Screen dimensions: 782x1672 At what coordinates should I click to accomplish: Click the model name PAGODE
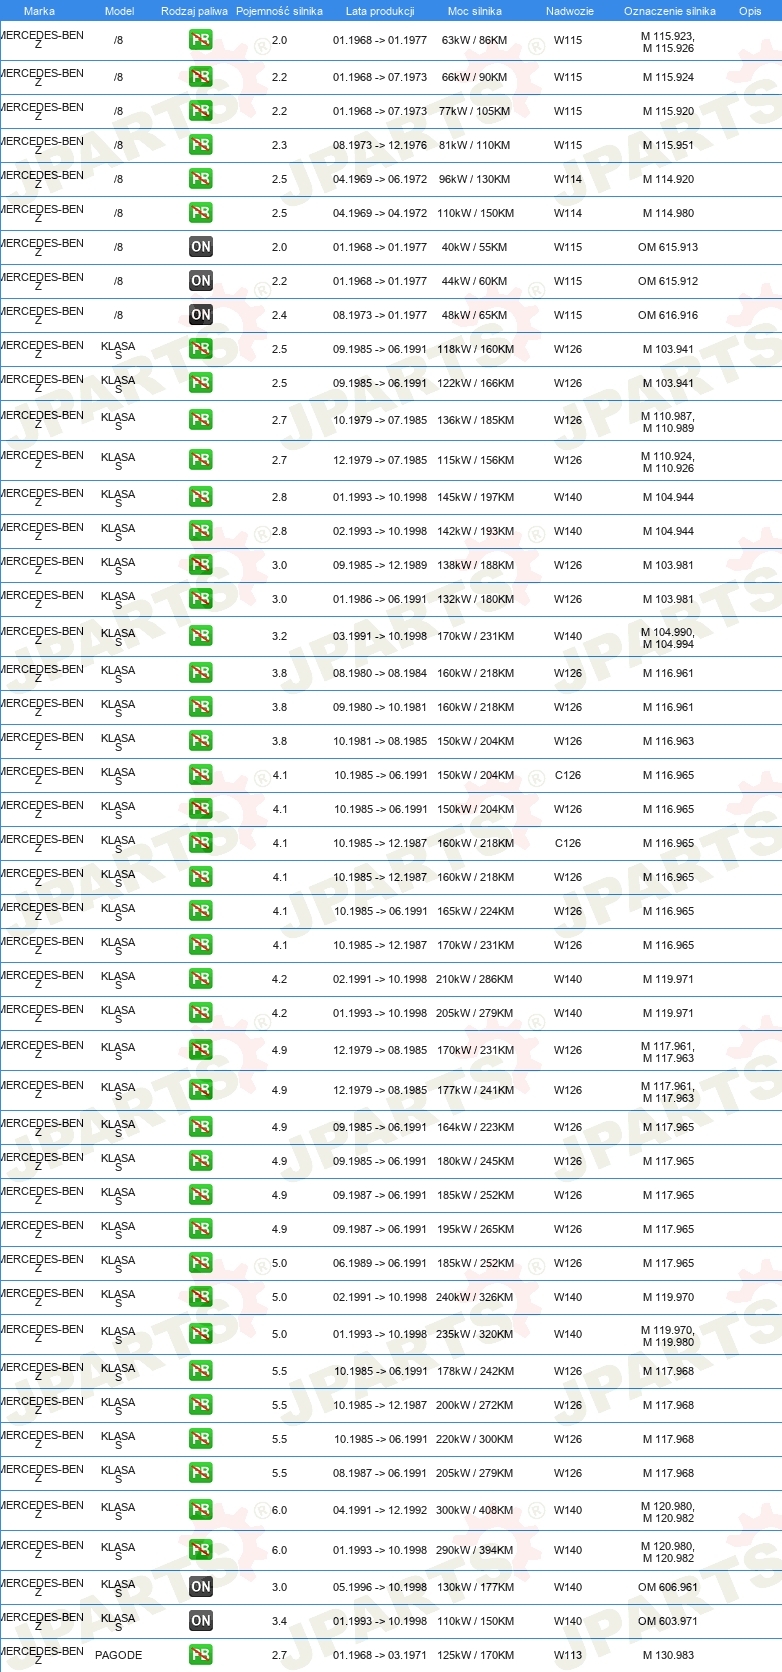(x=118, y=1655)
